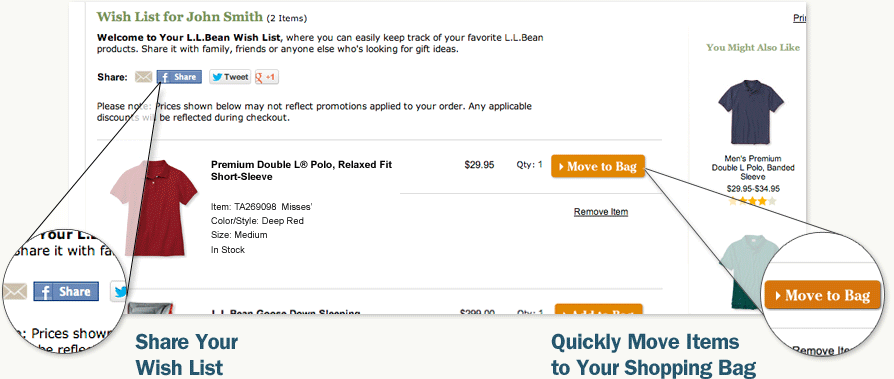Open Premium Double L Polo product title

pos(302,170)
